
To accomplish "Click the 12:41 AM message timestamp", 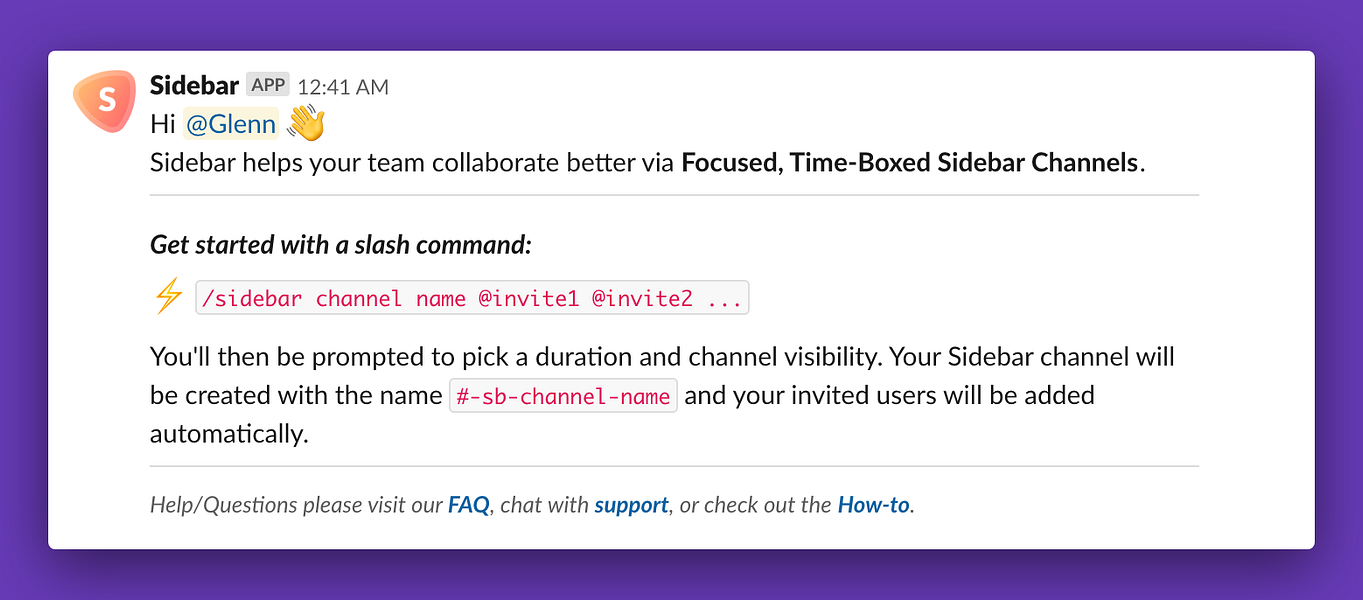I will (343, 87).
